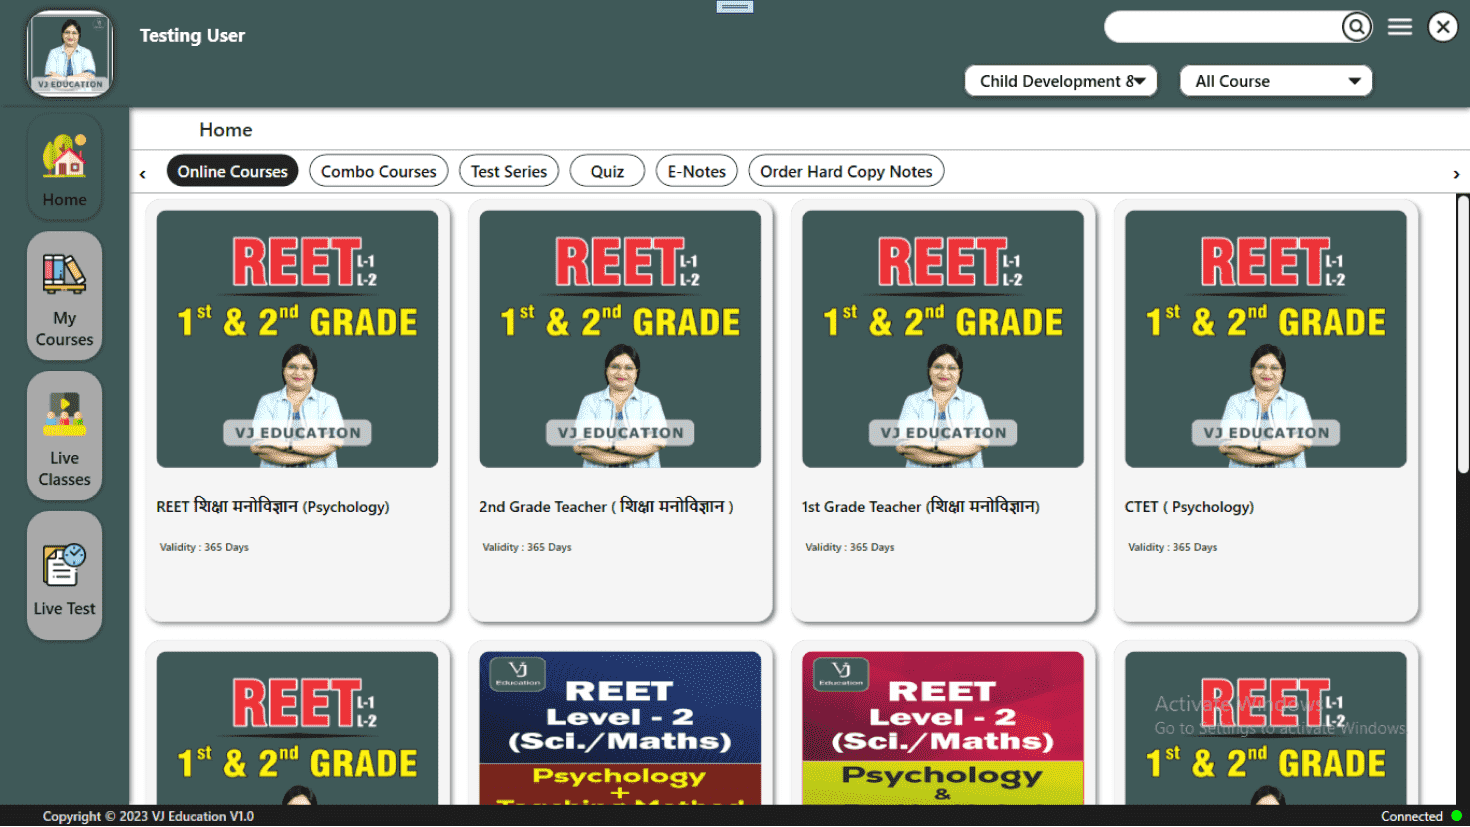Select the Quiz tab

607,171
